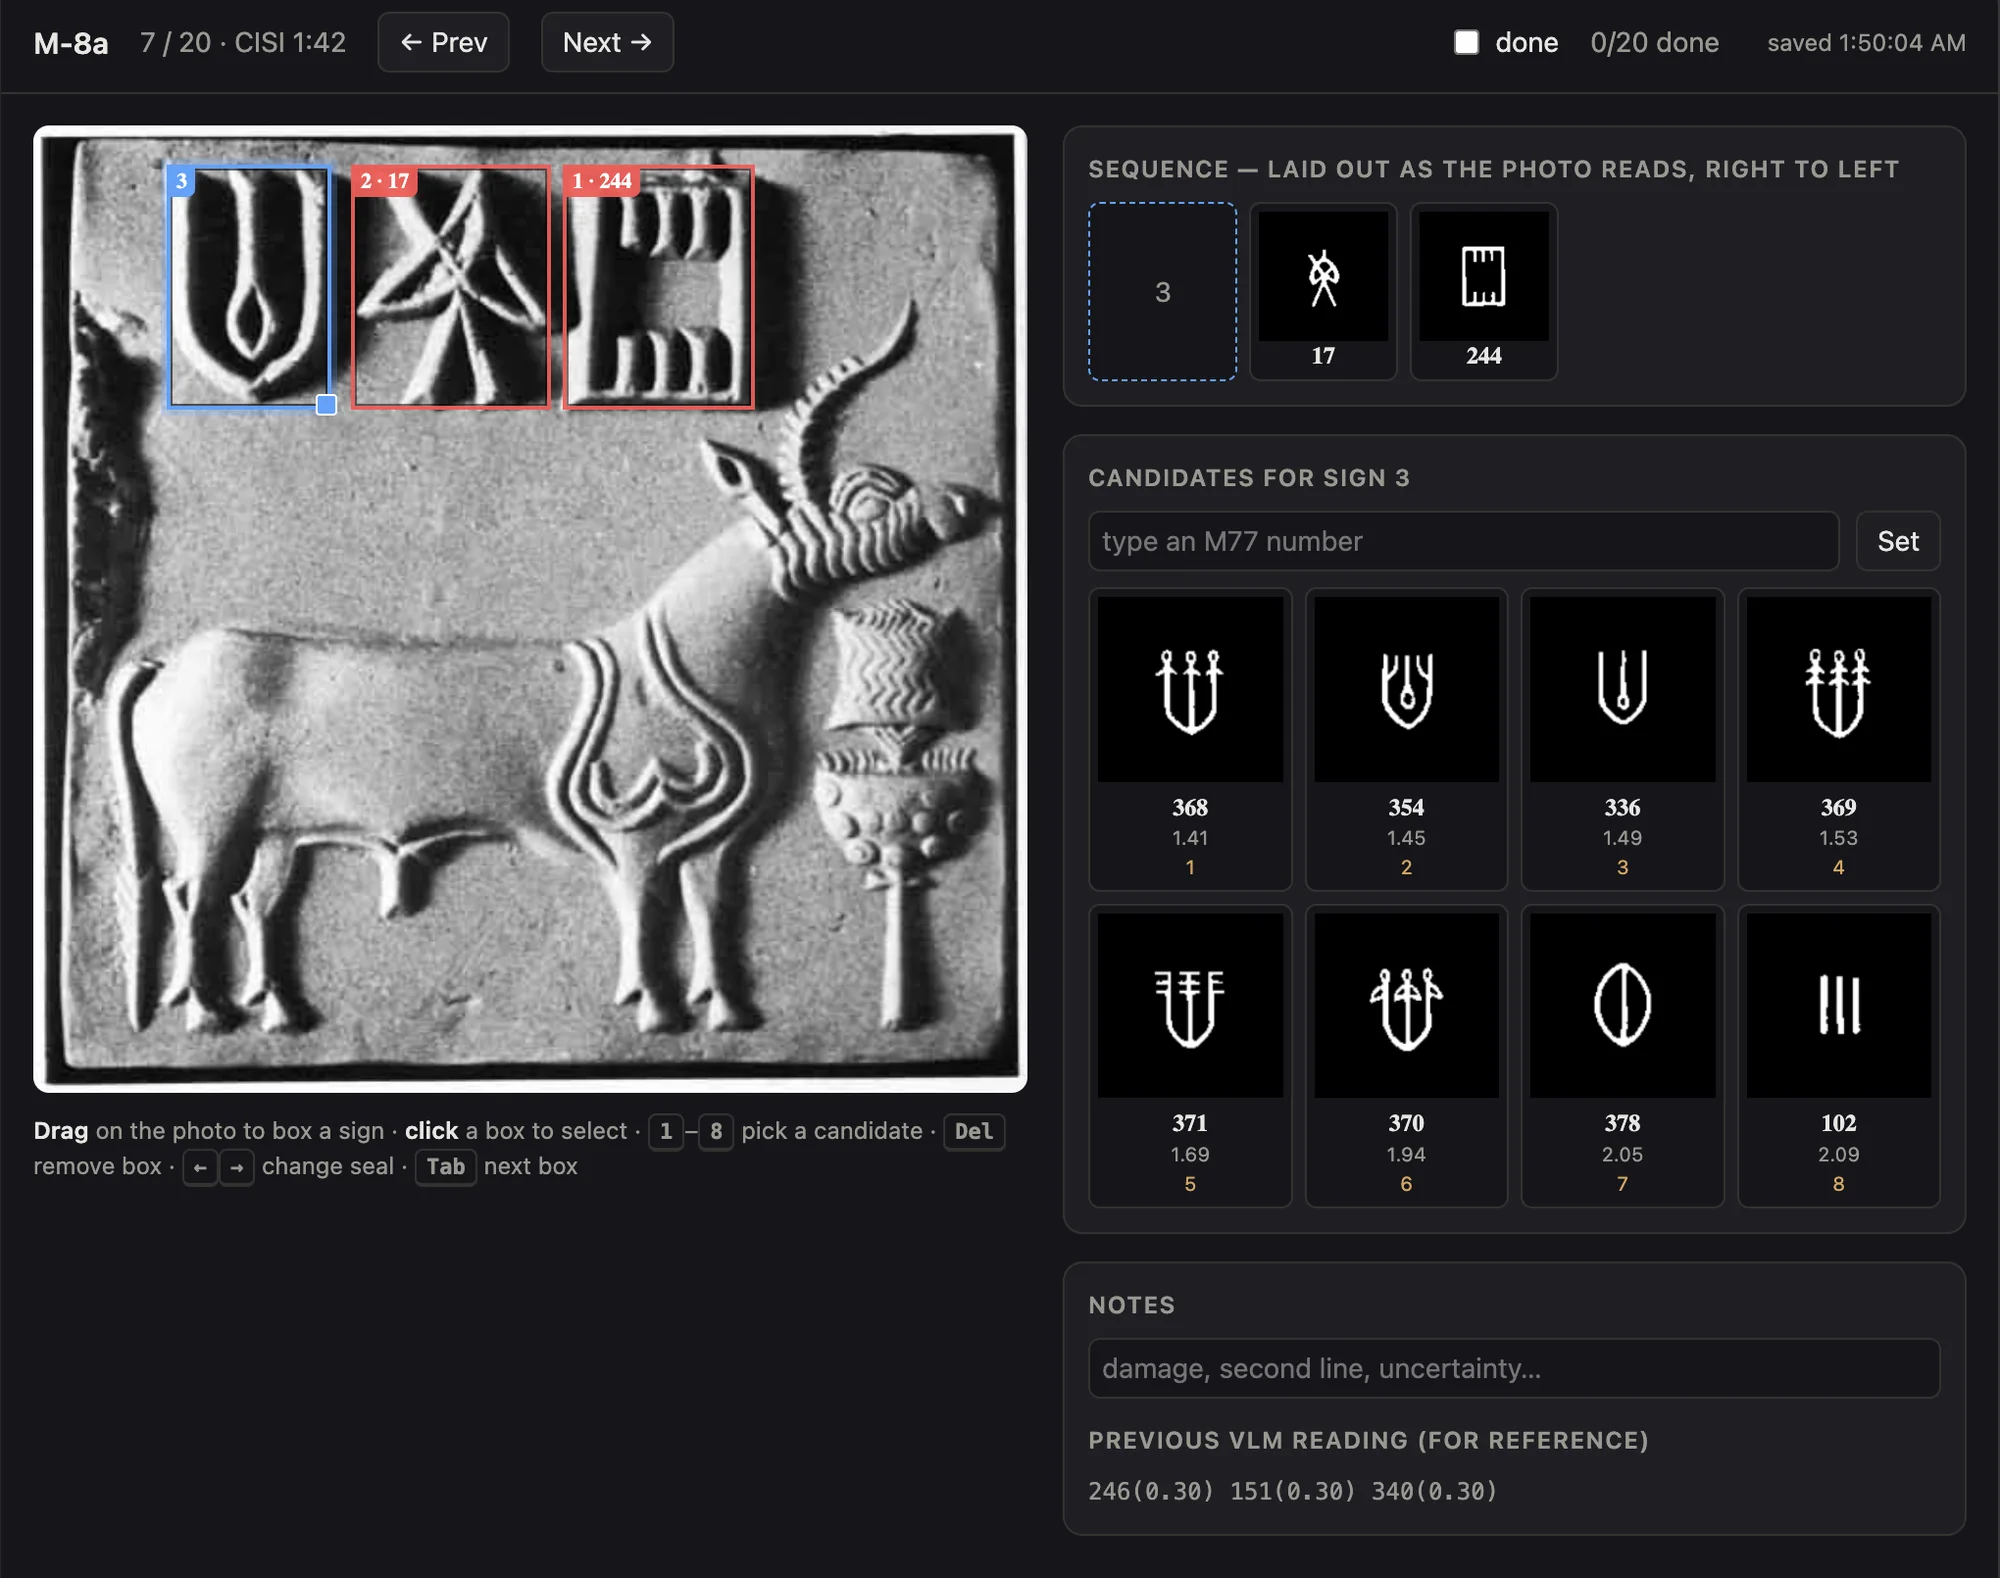Click the previous VLM reading values
This screenshot has width=2000, height=1578.
pyautogui.click(x=1292, y=1490)
